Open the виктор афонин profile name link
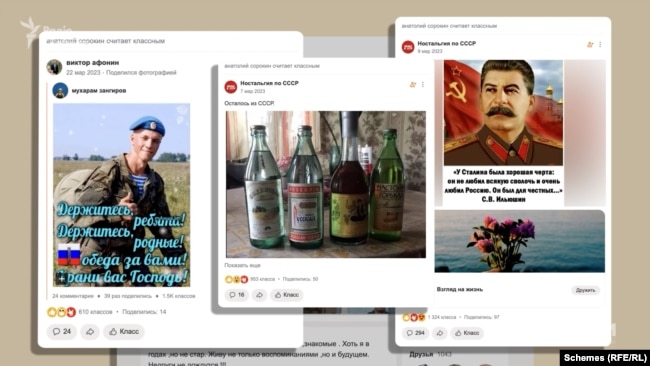Image resolution: width=650 pixels, height=366 pixels. pos(92,63)
